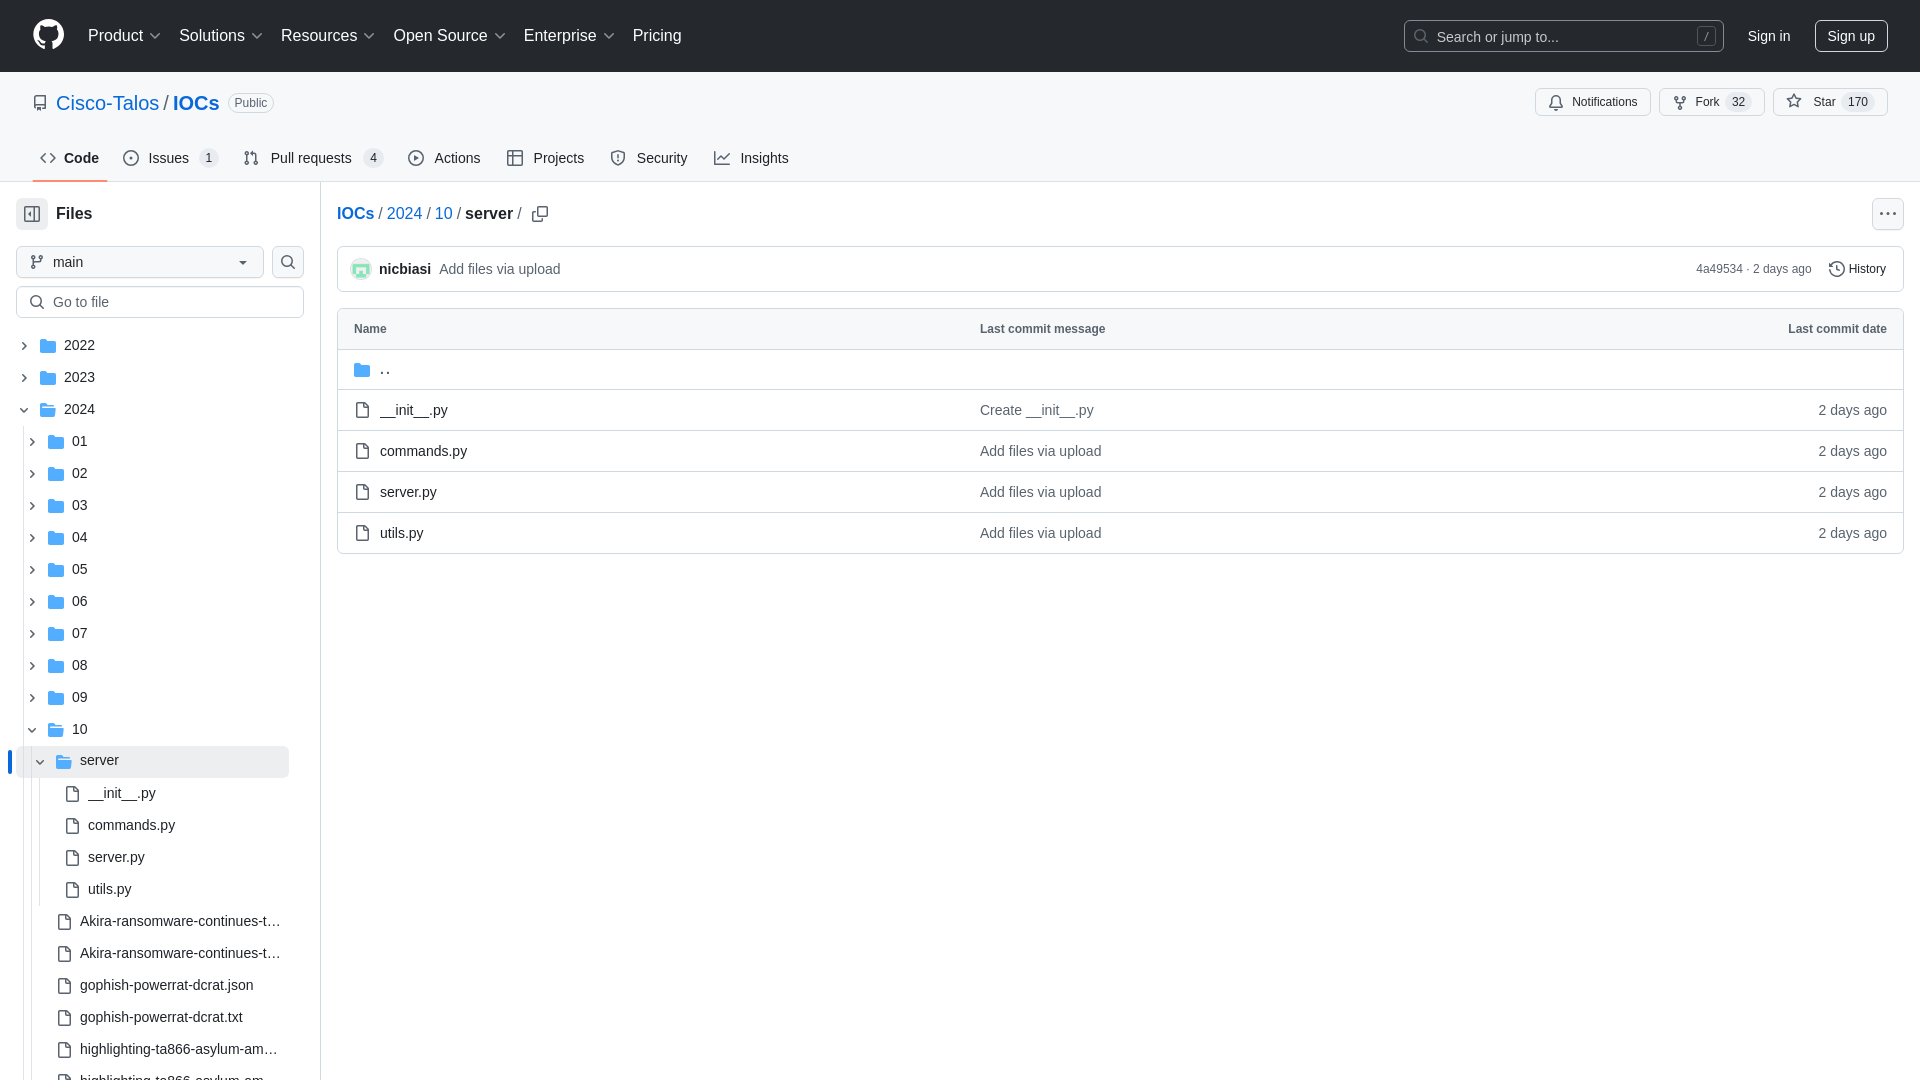This screenshot has width=1920, height=1080.
Task: Go to 2024 in the breadcrumb
Action: click(404, 214)
